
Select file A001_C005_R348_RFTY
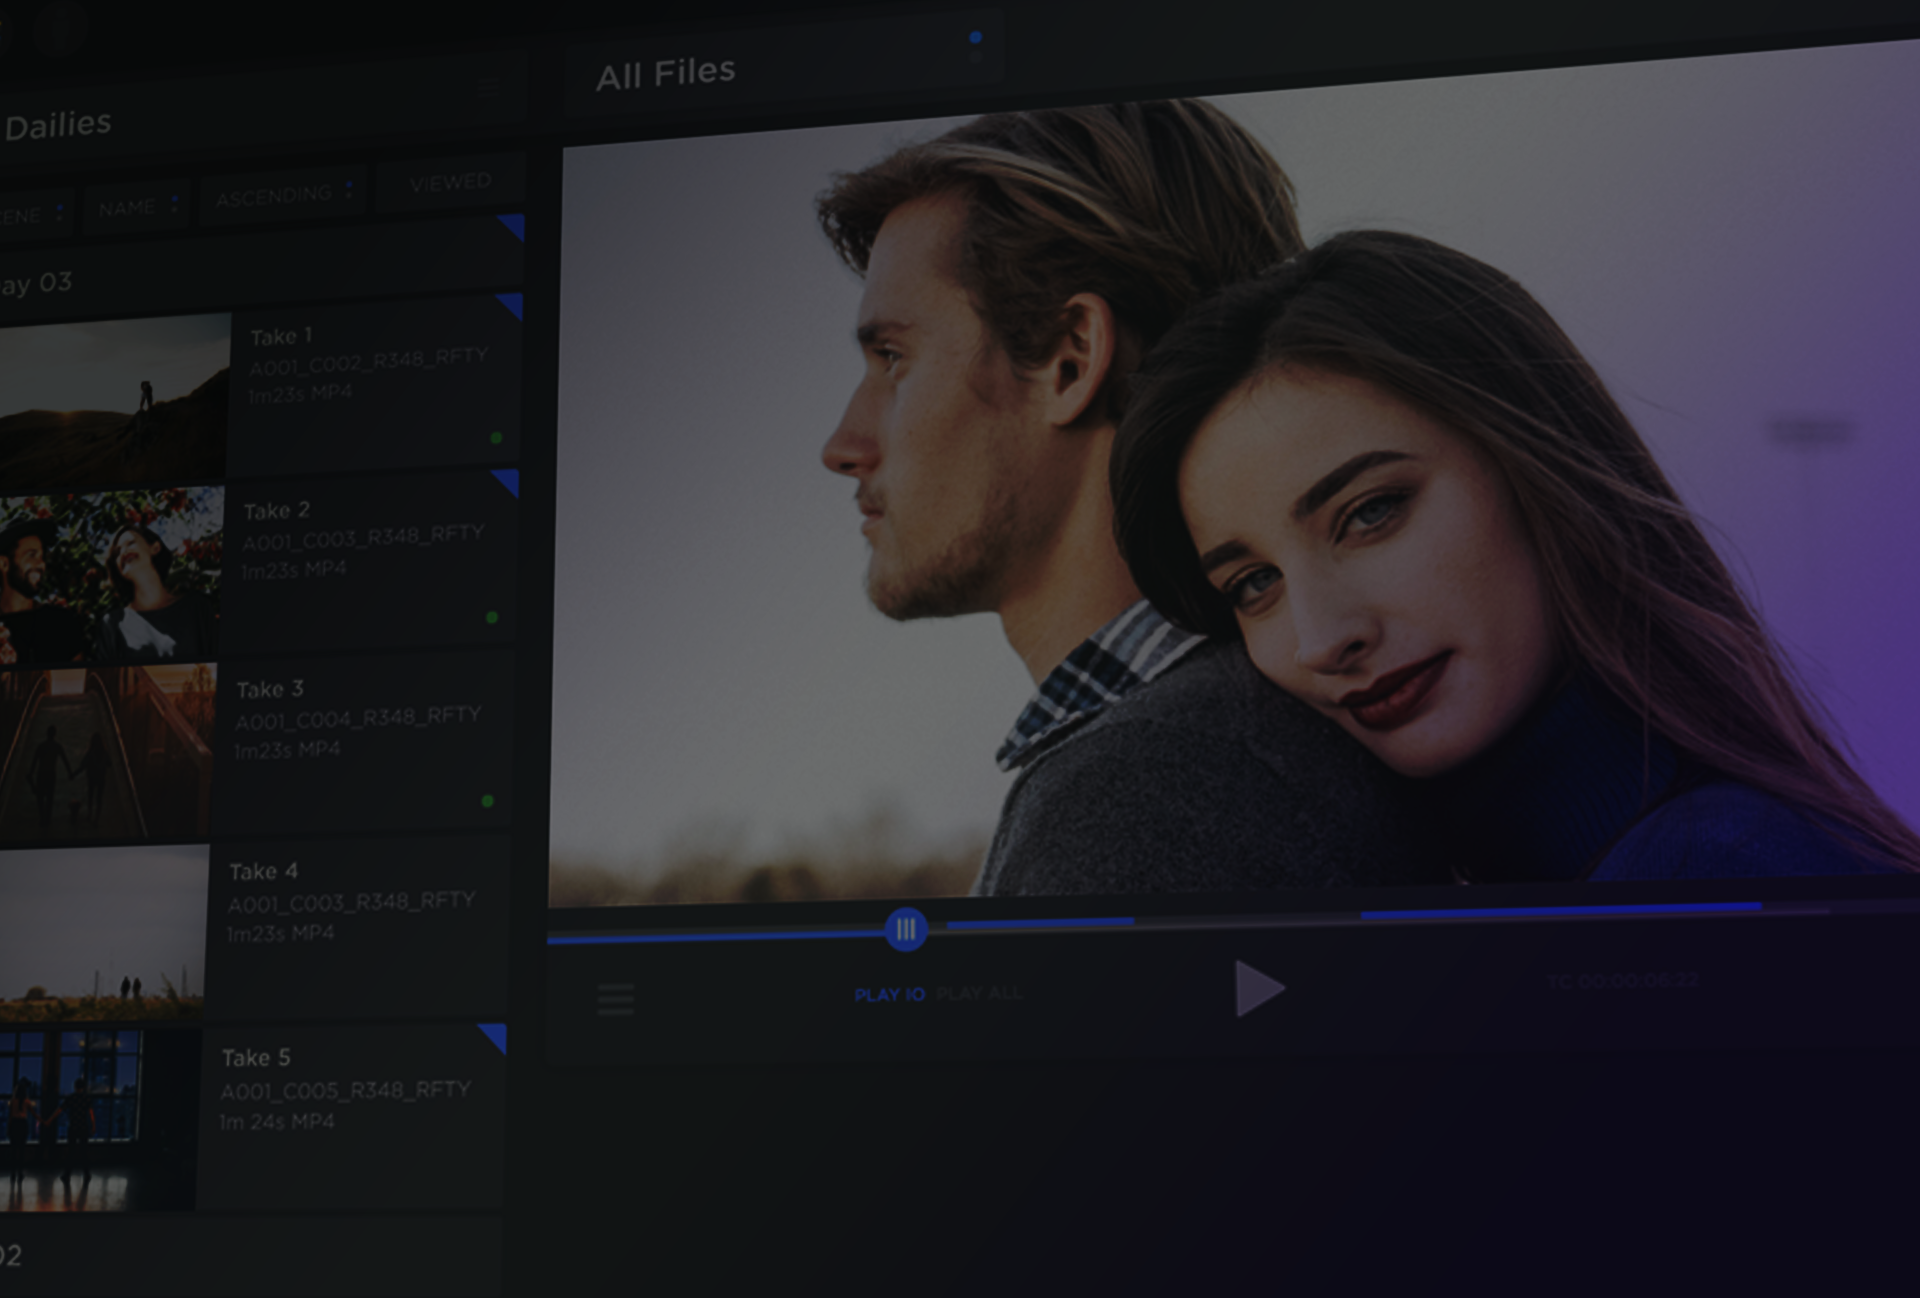345,1090
